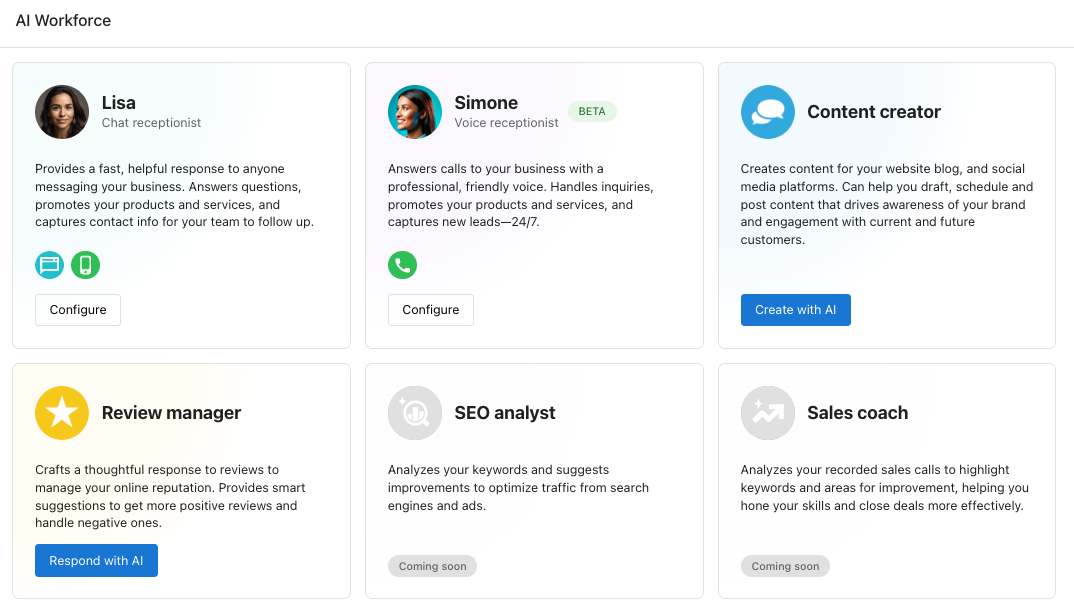The height and width of the screenshot is (612, 1074).
Task: Click the Respond with AI button
Action: 97,561
